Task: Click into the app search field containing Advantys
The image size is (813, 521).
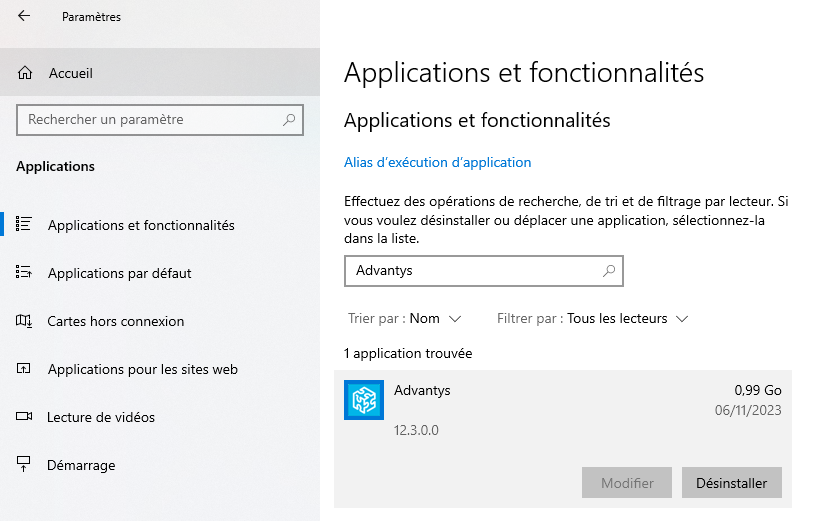Action: (470, 271)
